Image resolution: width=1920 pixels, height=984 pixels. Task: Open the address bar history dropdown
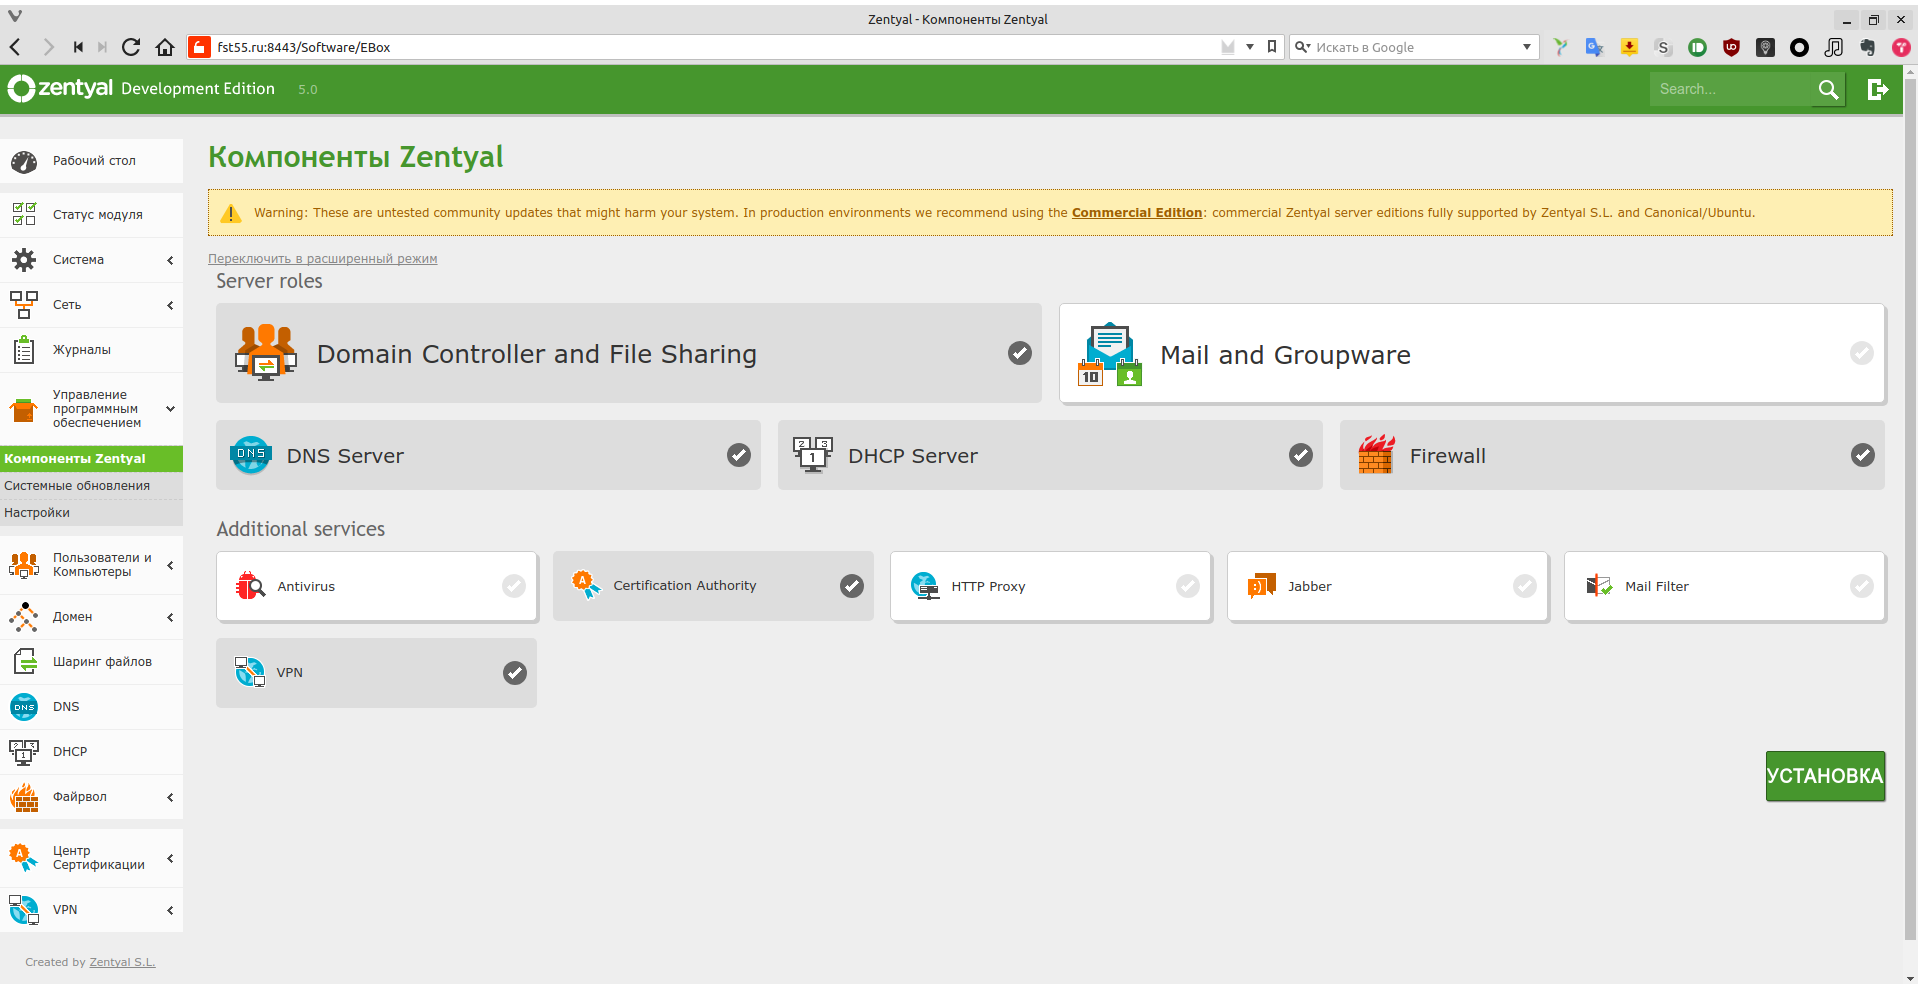click(1250, 47)
